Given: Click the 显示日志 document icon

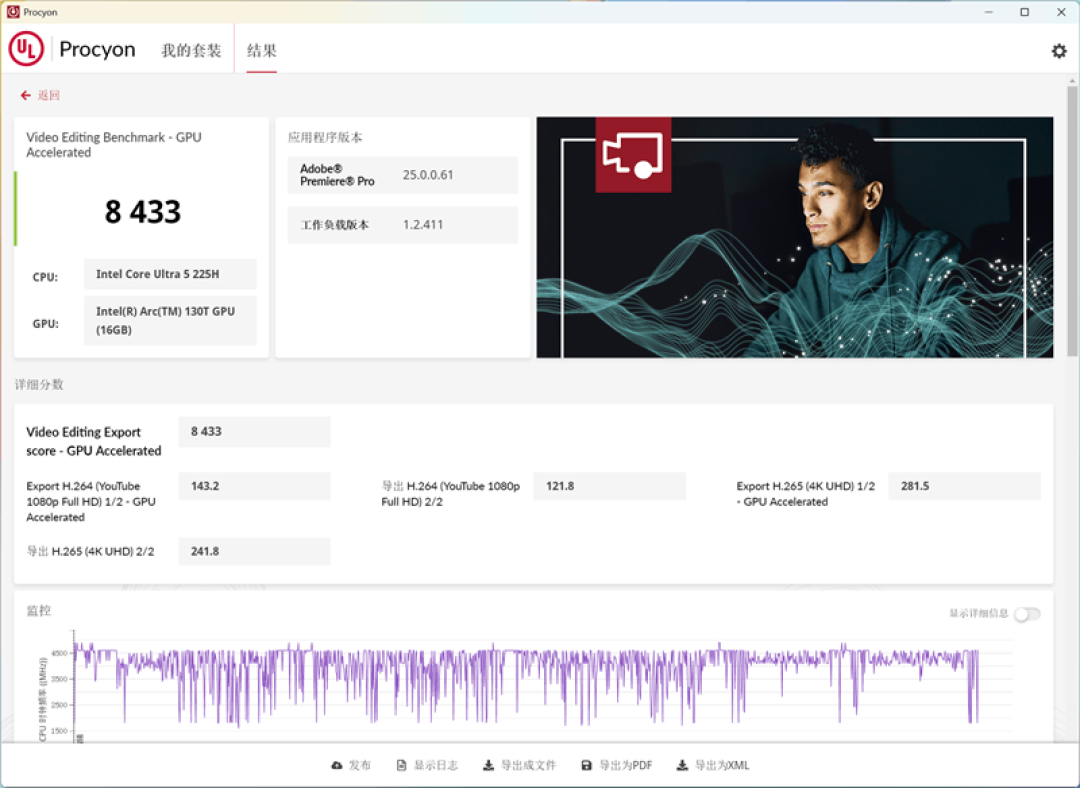Looking at the screenshot, I should coord(402,765).
